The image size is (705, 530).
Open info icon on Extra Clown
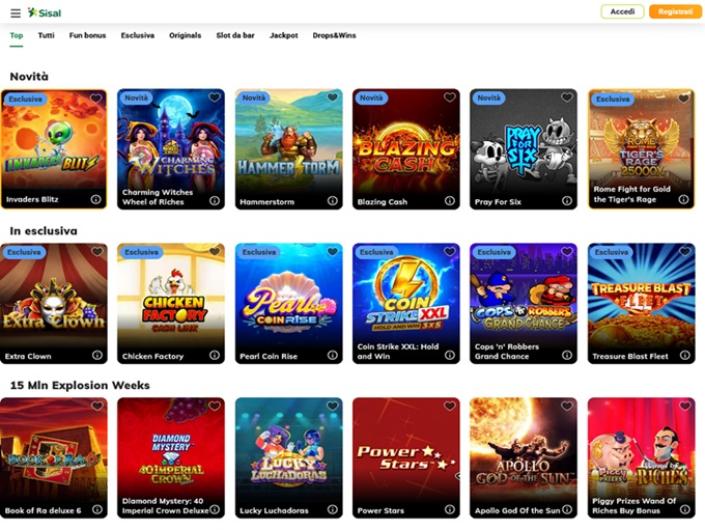coord(97,355)
